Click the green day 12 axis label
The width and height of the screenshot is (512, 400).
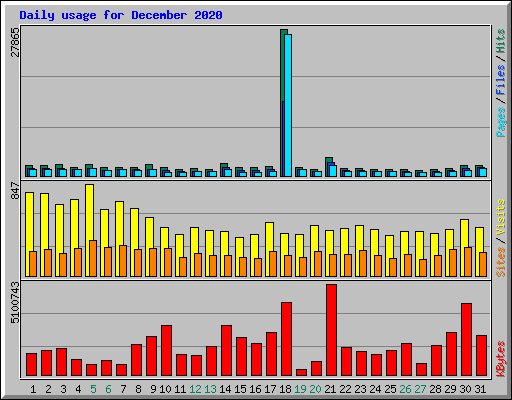(195, 389)
